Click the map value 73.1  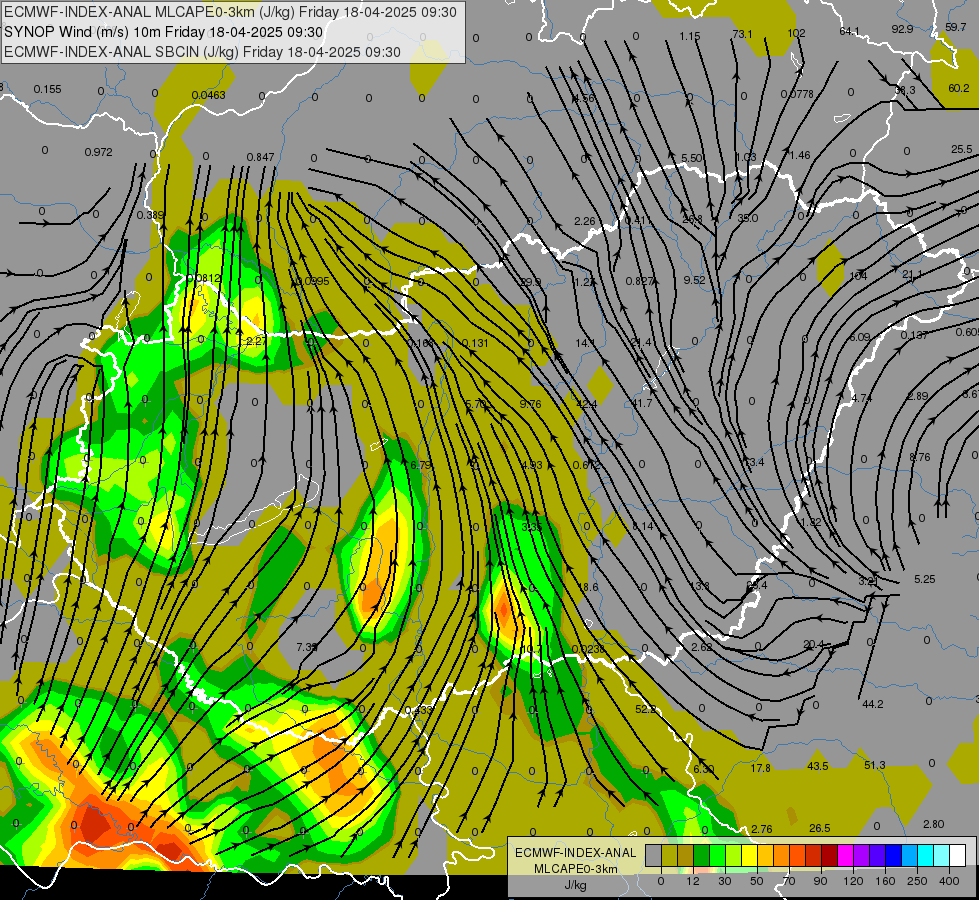pos(742,34)
